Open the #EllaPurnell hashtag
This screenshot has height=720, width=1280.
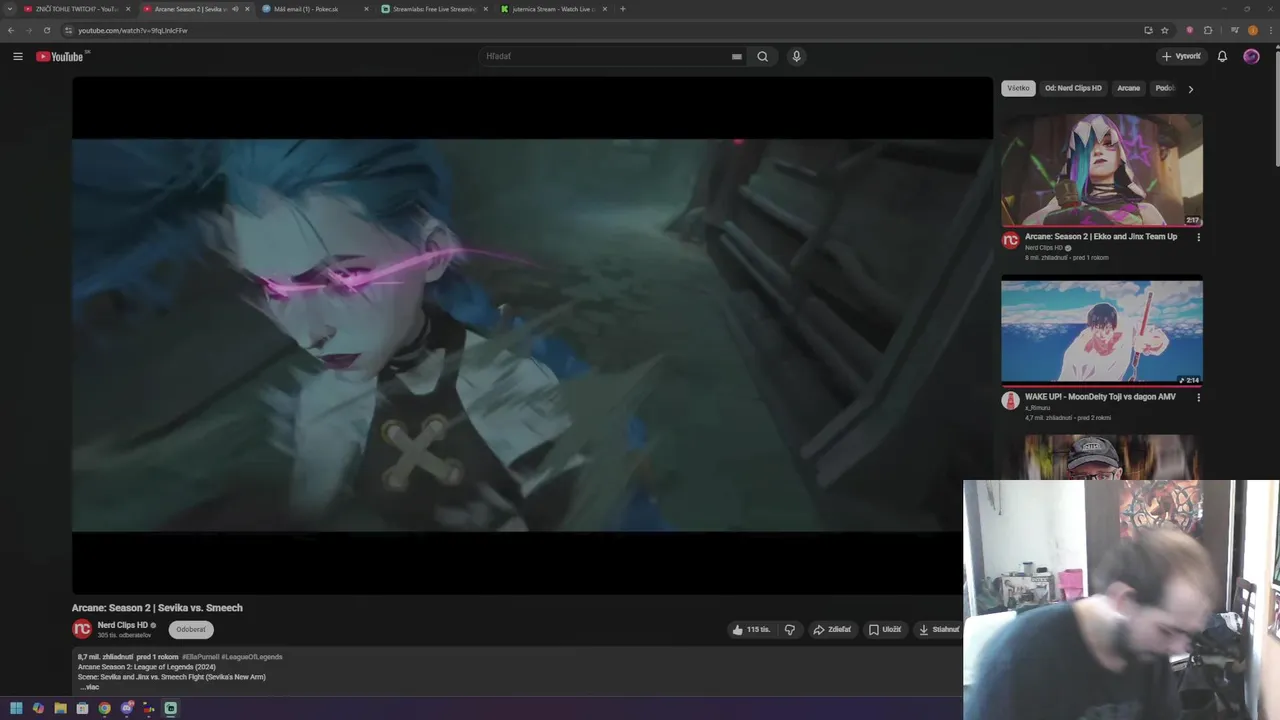coord(201,657)
